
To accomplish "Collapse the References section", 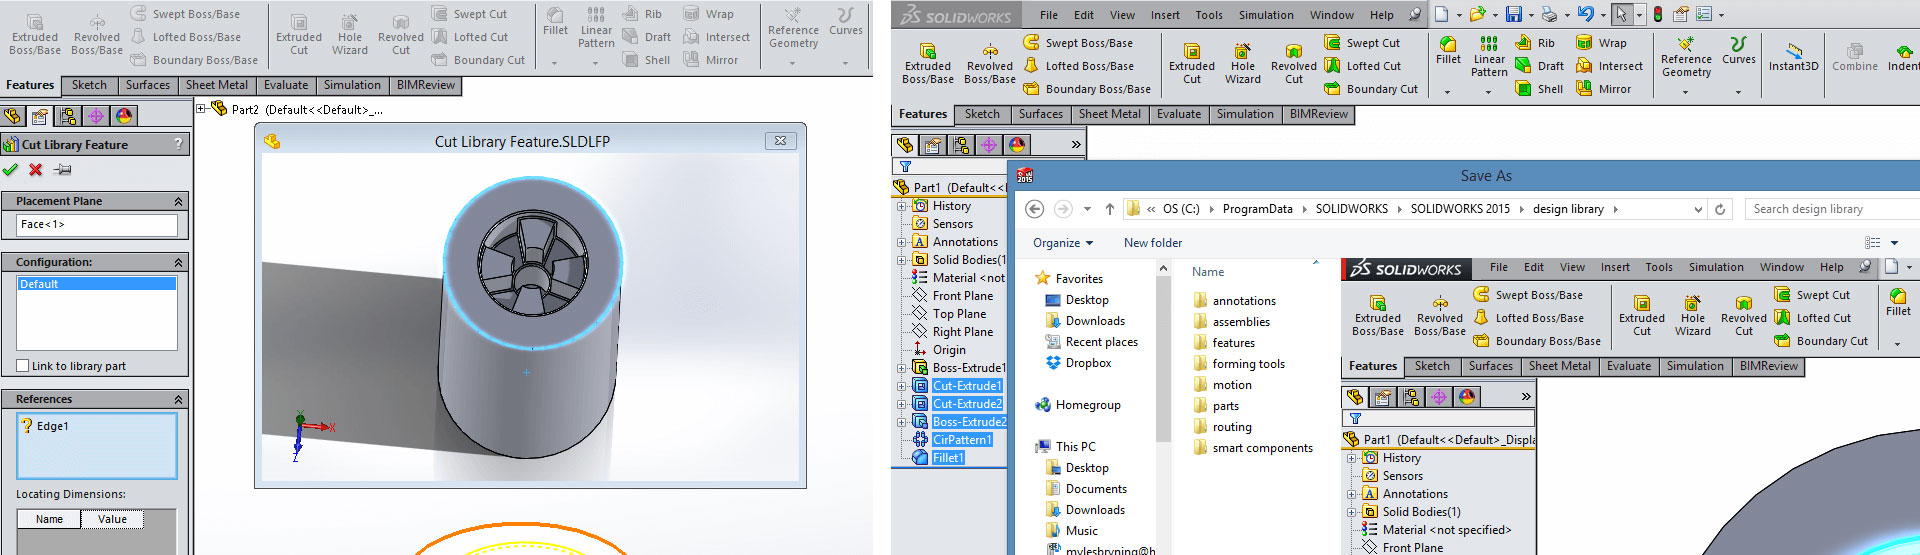I will tap(178, 399).
